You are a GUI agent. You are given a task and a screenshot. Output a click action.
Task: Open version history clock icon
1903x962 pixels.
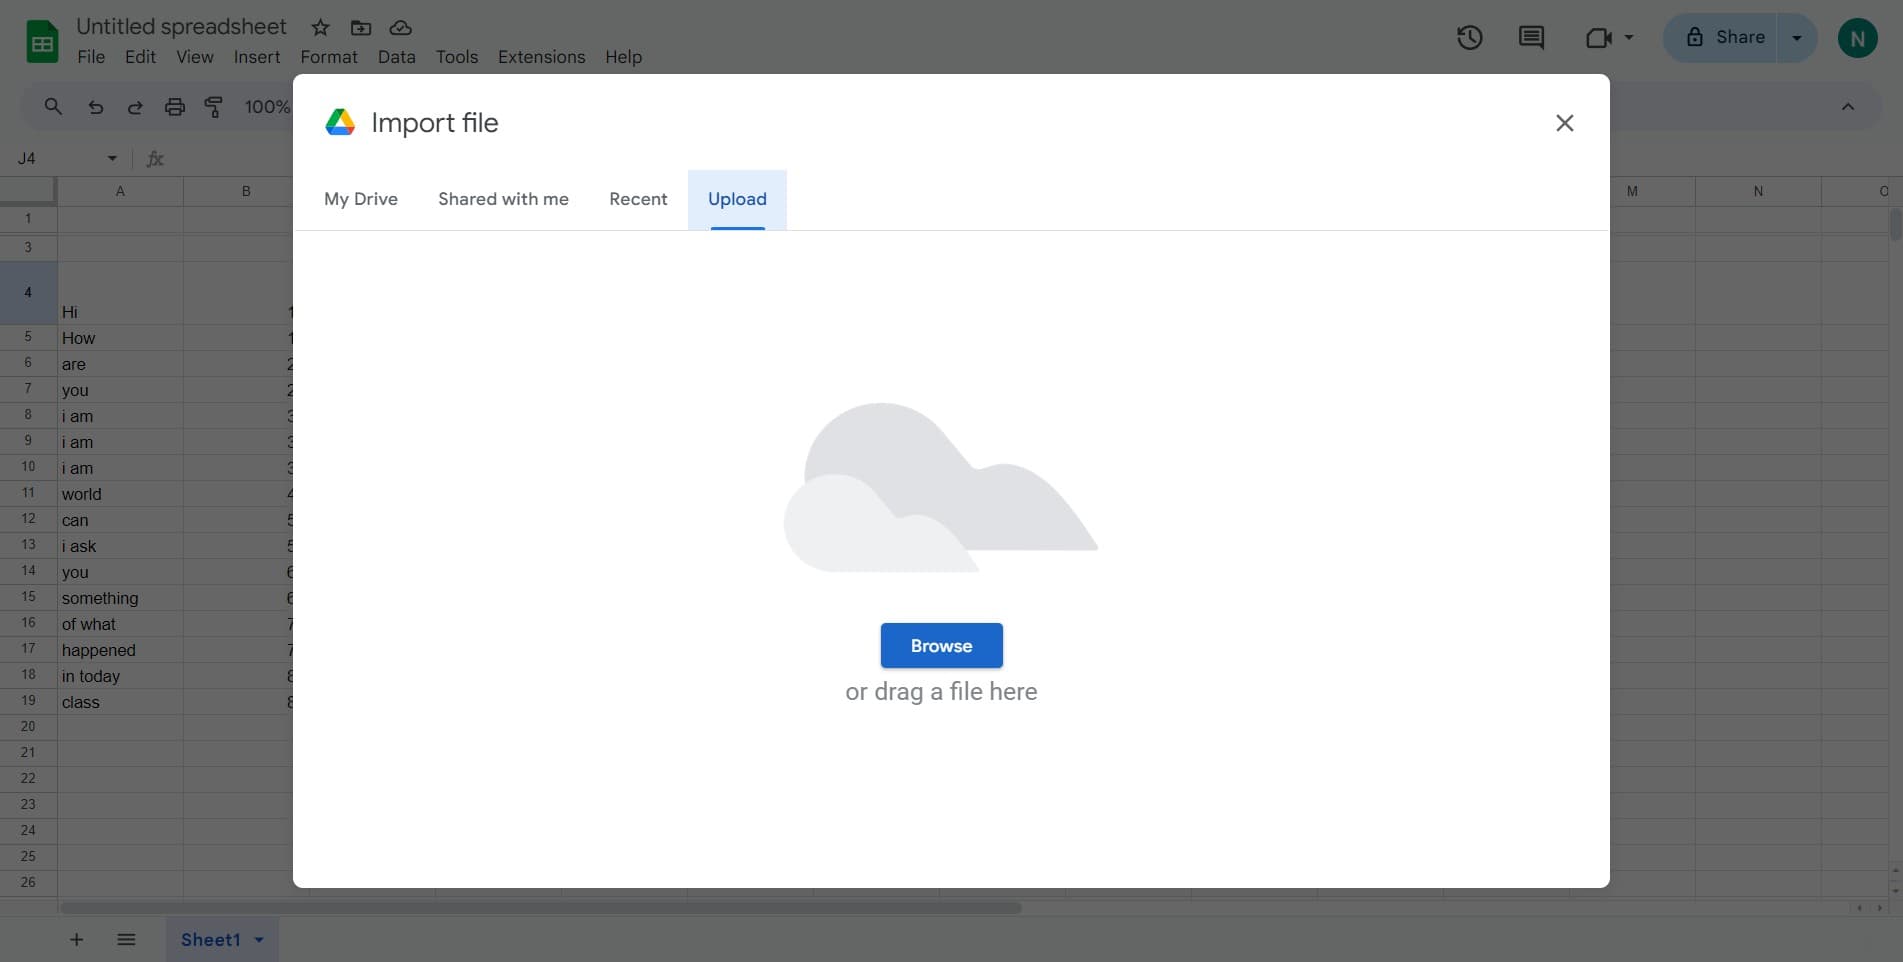point(1469,38)
